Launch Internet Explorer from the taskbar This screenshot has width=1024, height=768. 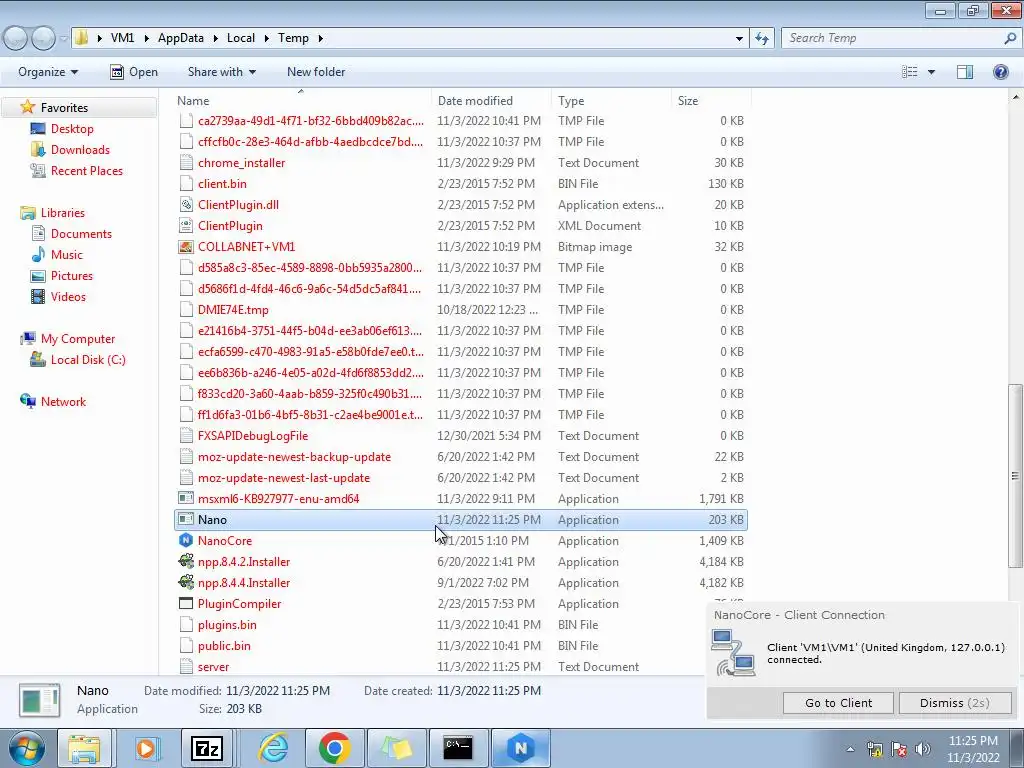click(273, 748)
